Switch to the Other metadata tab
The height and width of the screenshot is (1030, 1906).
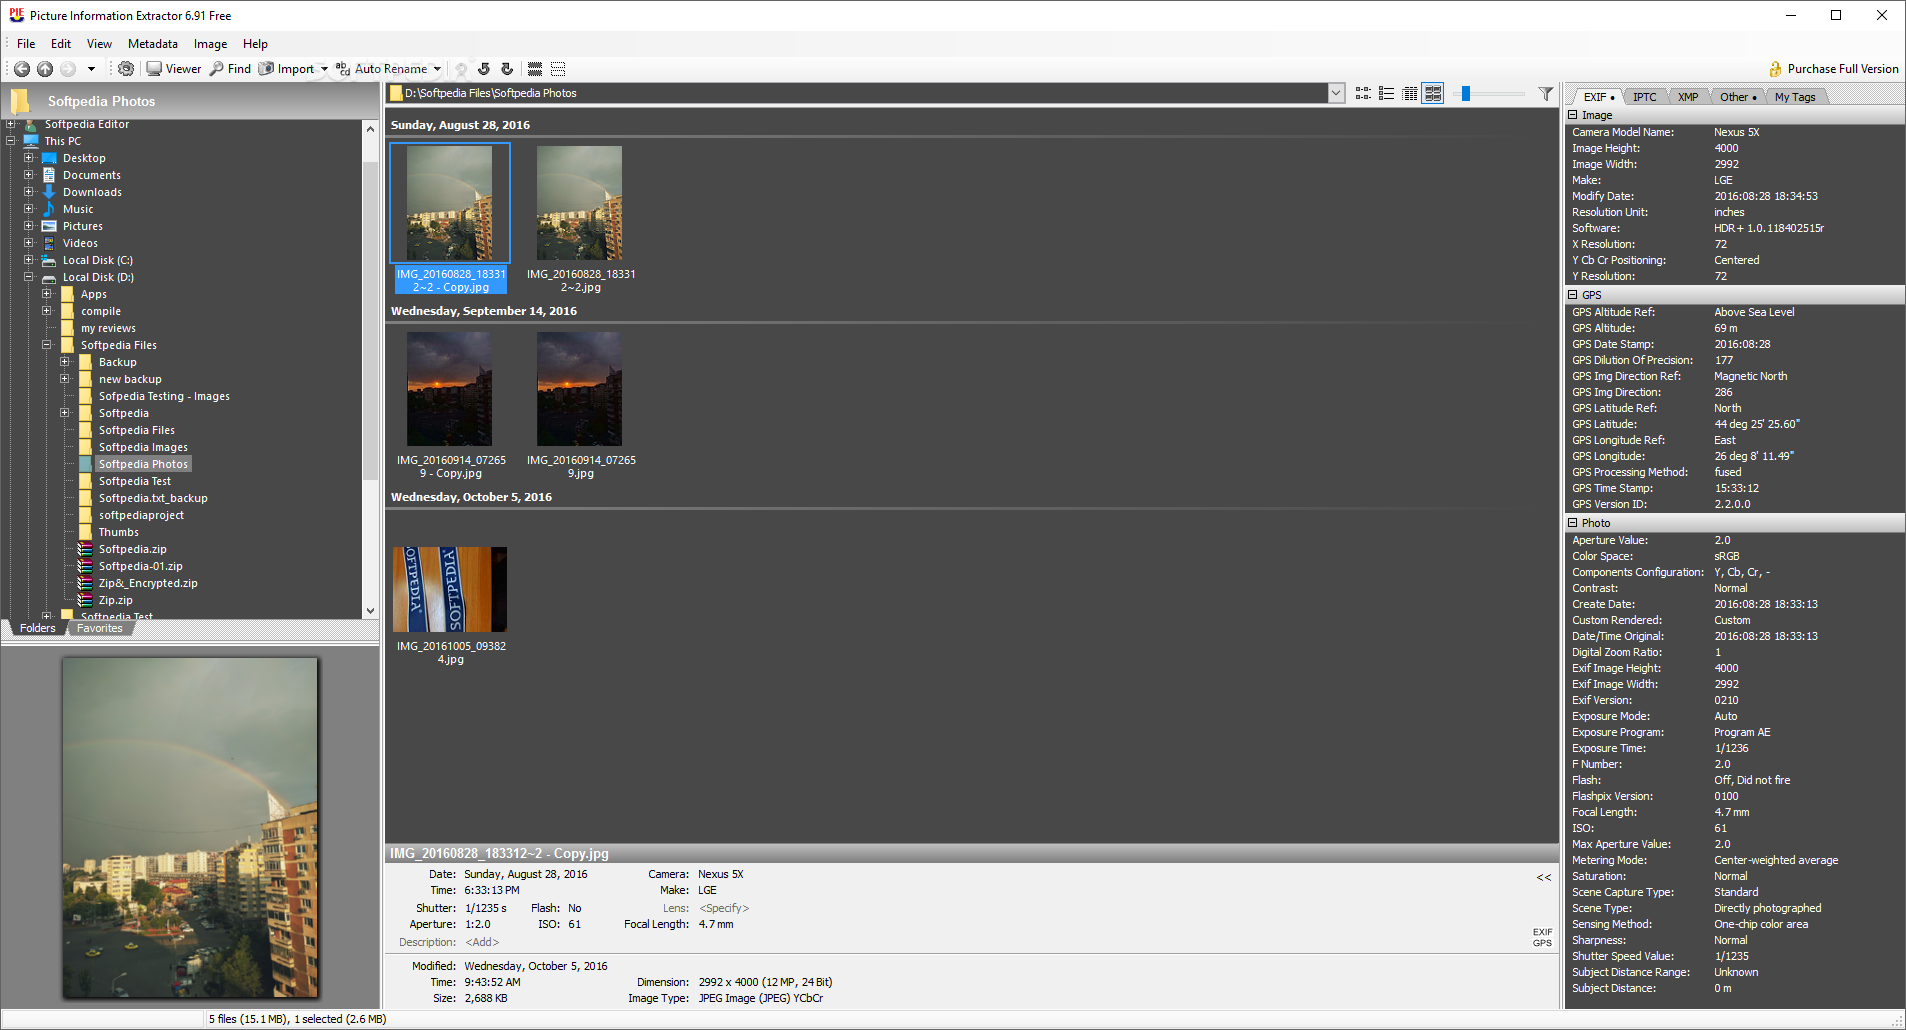(1738, 97)
